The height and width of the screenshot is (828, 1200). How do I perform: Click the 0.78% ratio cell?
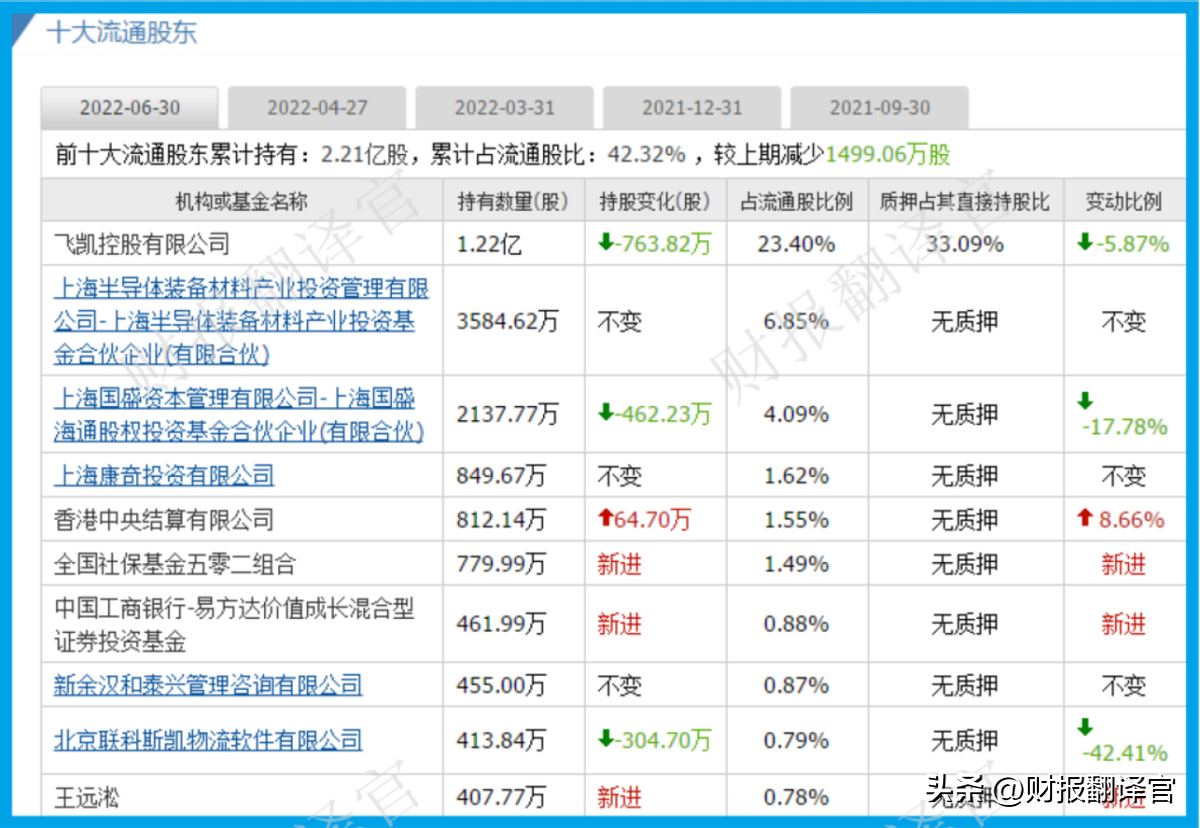796,797
